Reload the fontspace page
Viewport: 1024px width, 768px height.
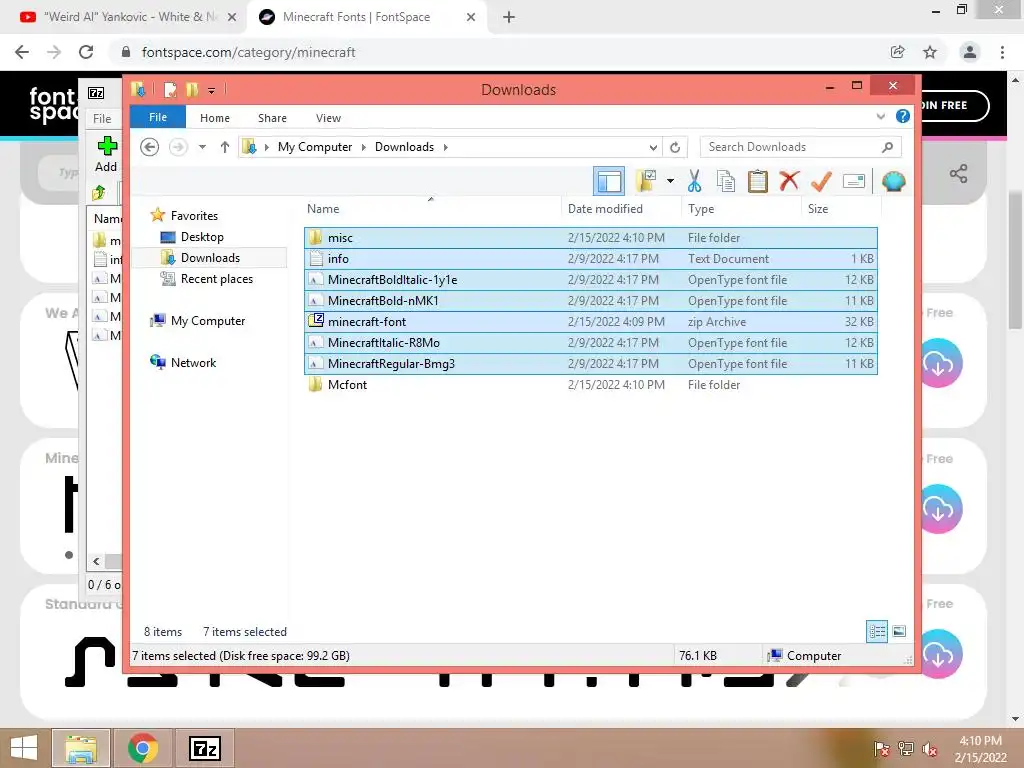[86, 52]
